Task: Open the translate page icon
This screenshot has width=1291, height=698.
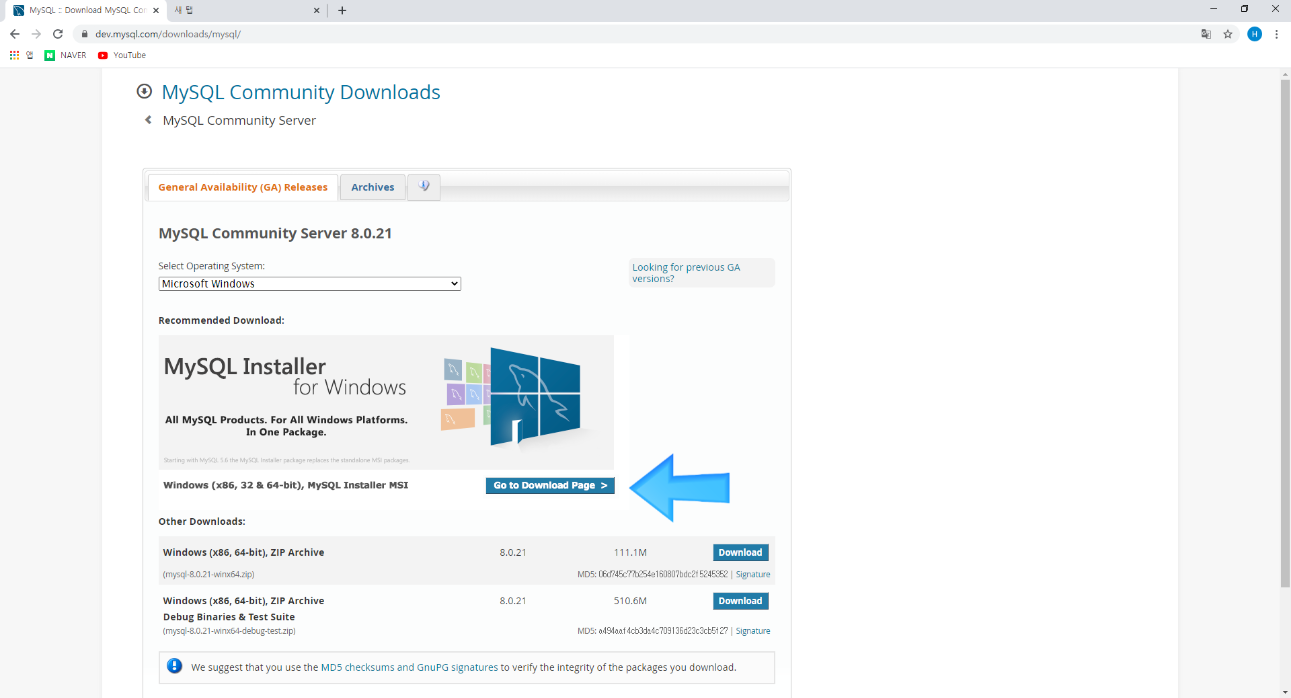Action: 1206,34
